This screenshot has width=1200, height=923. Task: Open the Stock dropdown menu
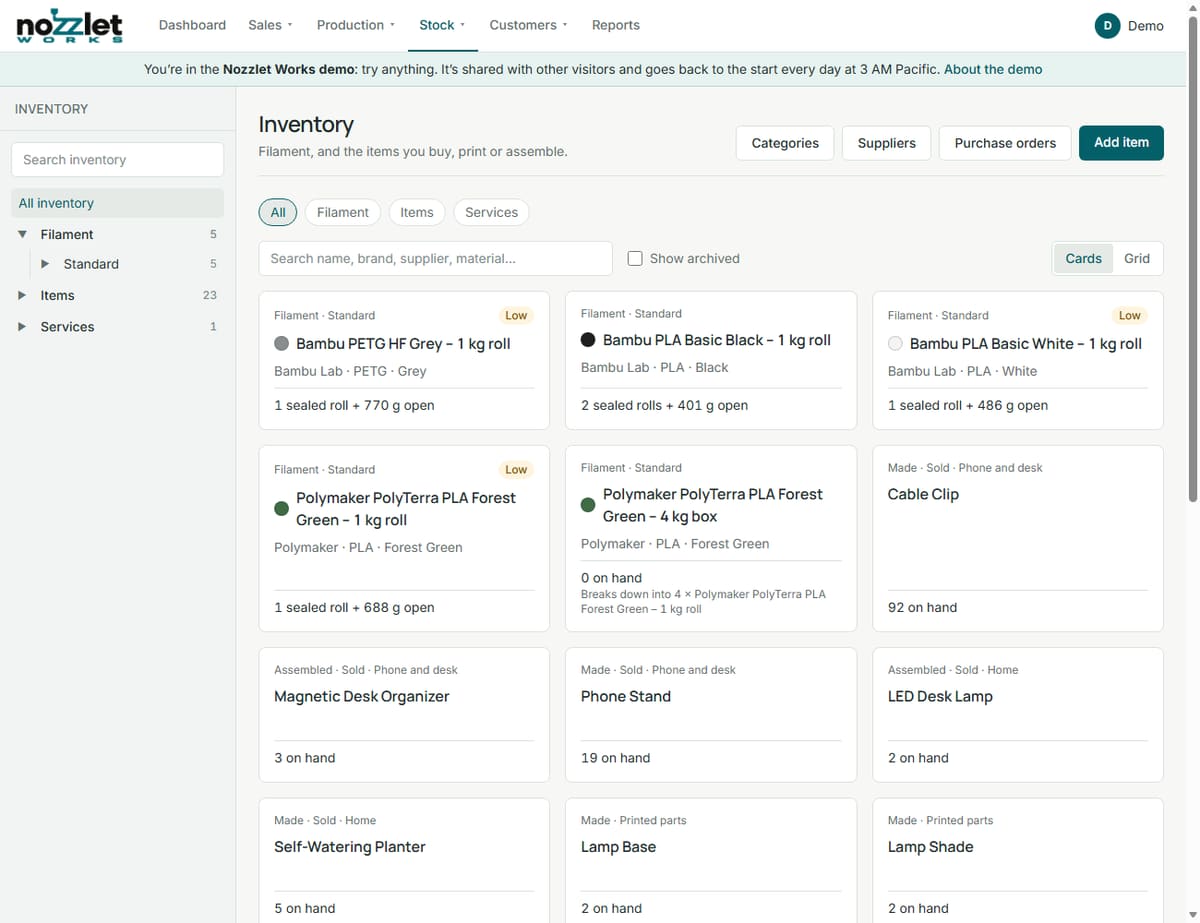[442, 25]
